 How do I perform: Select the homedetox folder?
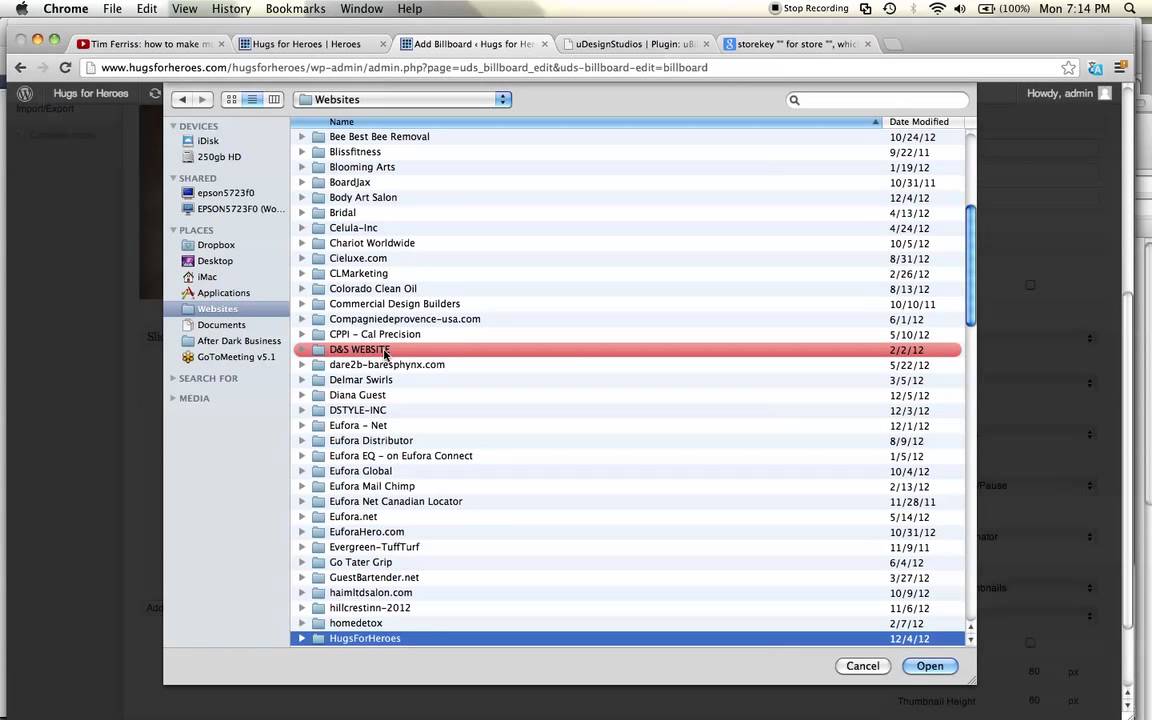[x=628, y=623]
